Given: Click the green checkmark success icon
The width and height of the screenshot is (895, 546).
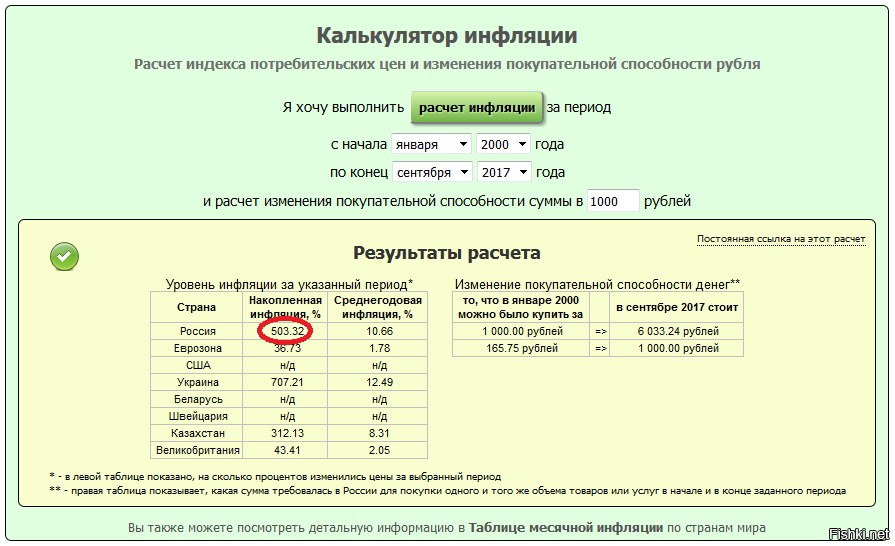Looking at the screenshot, I should coord(64,257).
